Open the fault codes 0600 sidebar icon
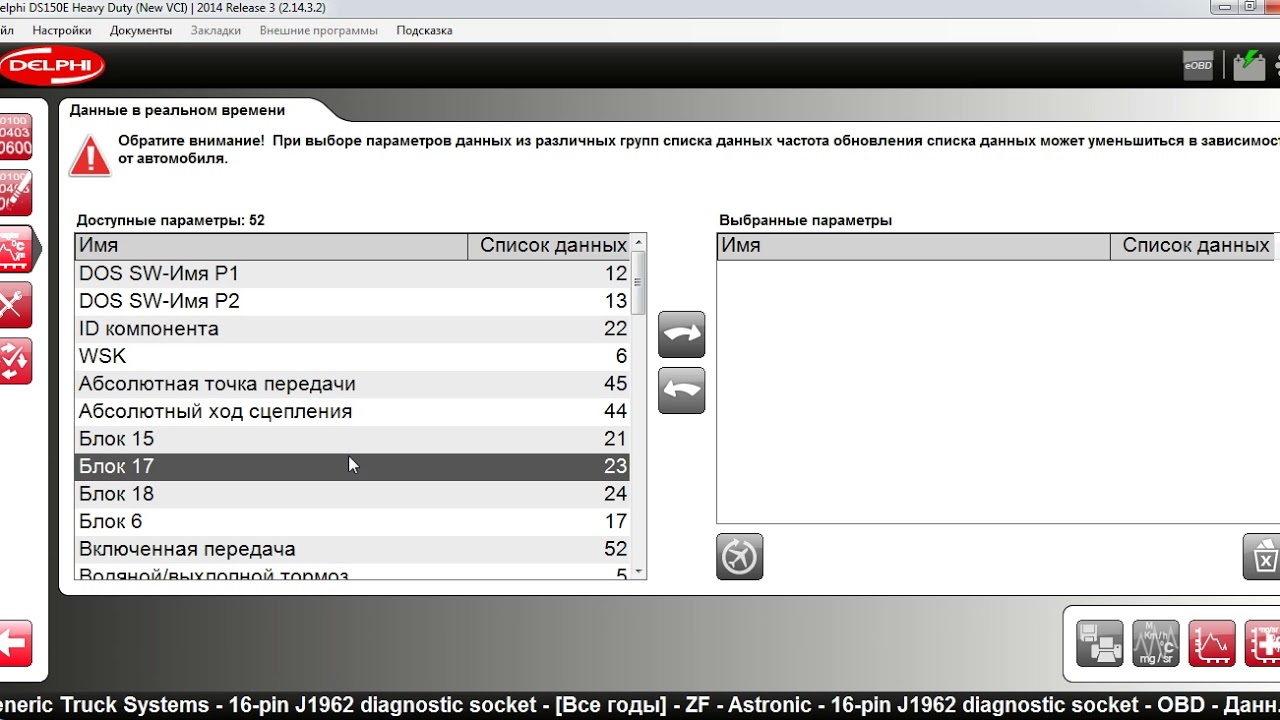The width and height of the screenshot is (1280, 720). pyautogui.click(x=16, y=137)
